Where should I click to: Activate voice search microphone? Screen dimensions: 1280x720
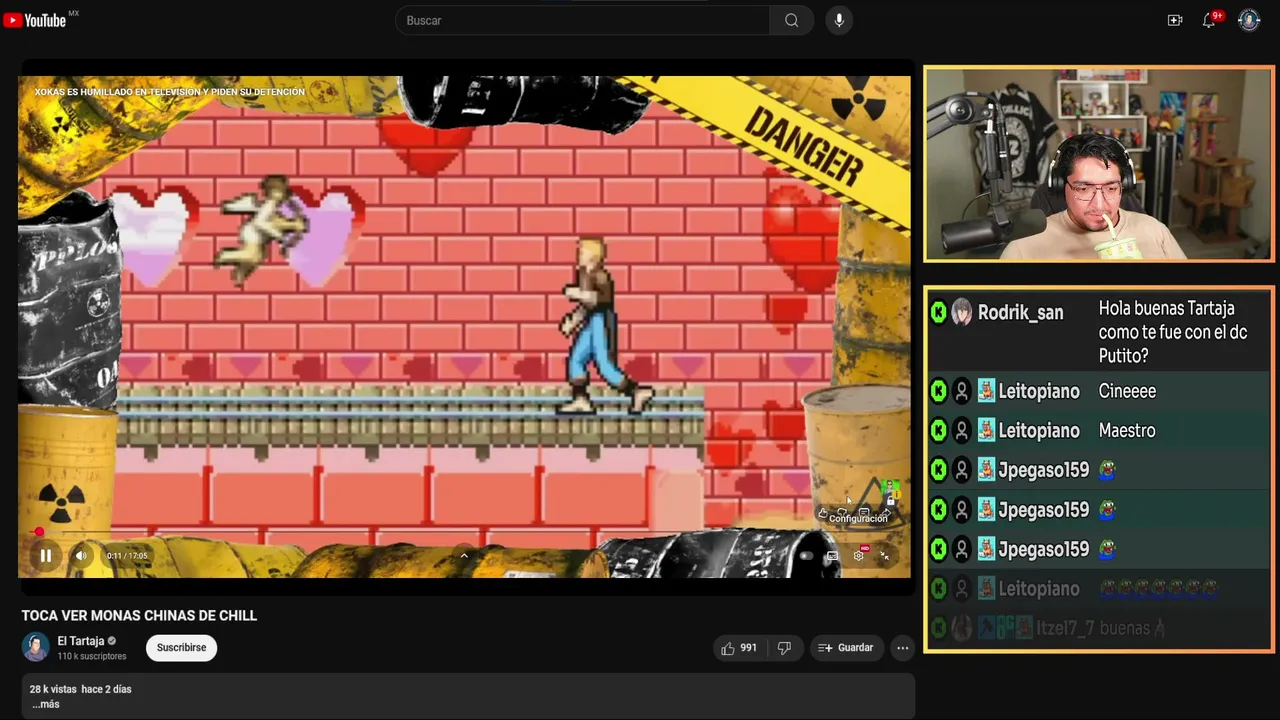click(x=839, y=20)
